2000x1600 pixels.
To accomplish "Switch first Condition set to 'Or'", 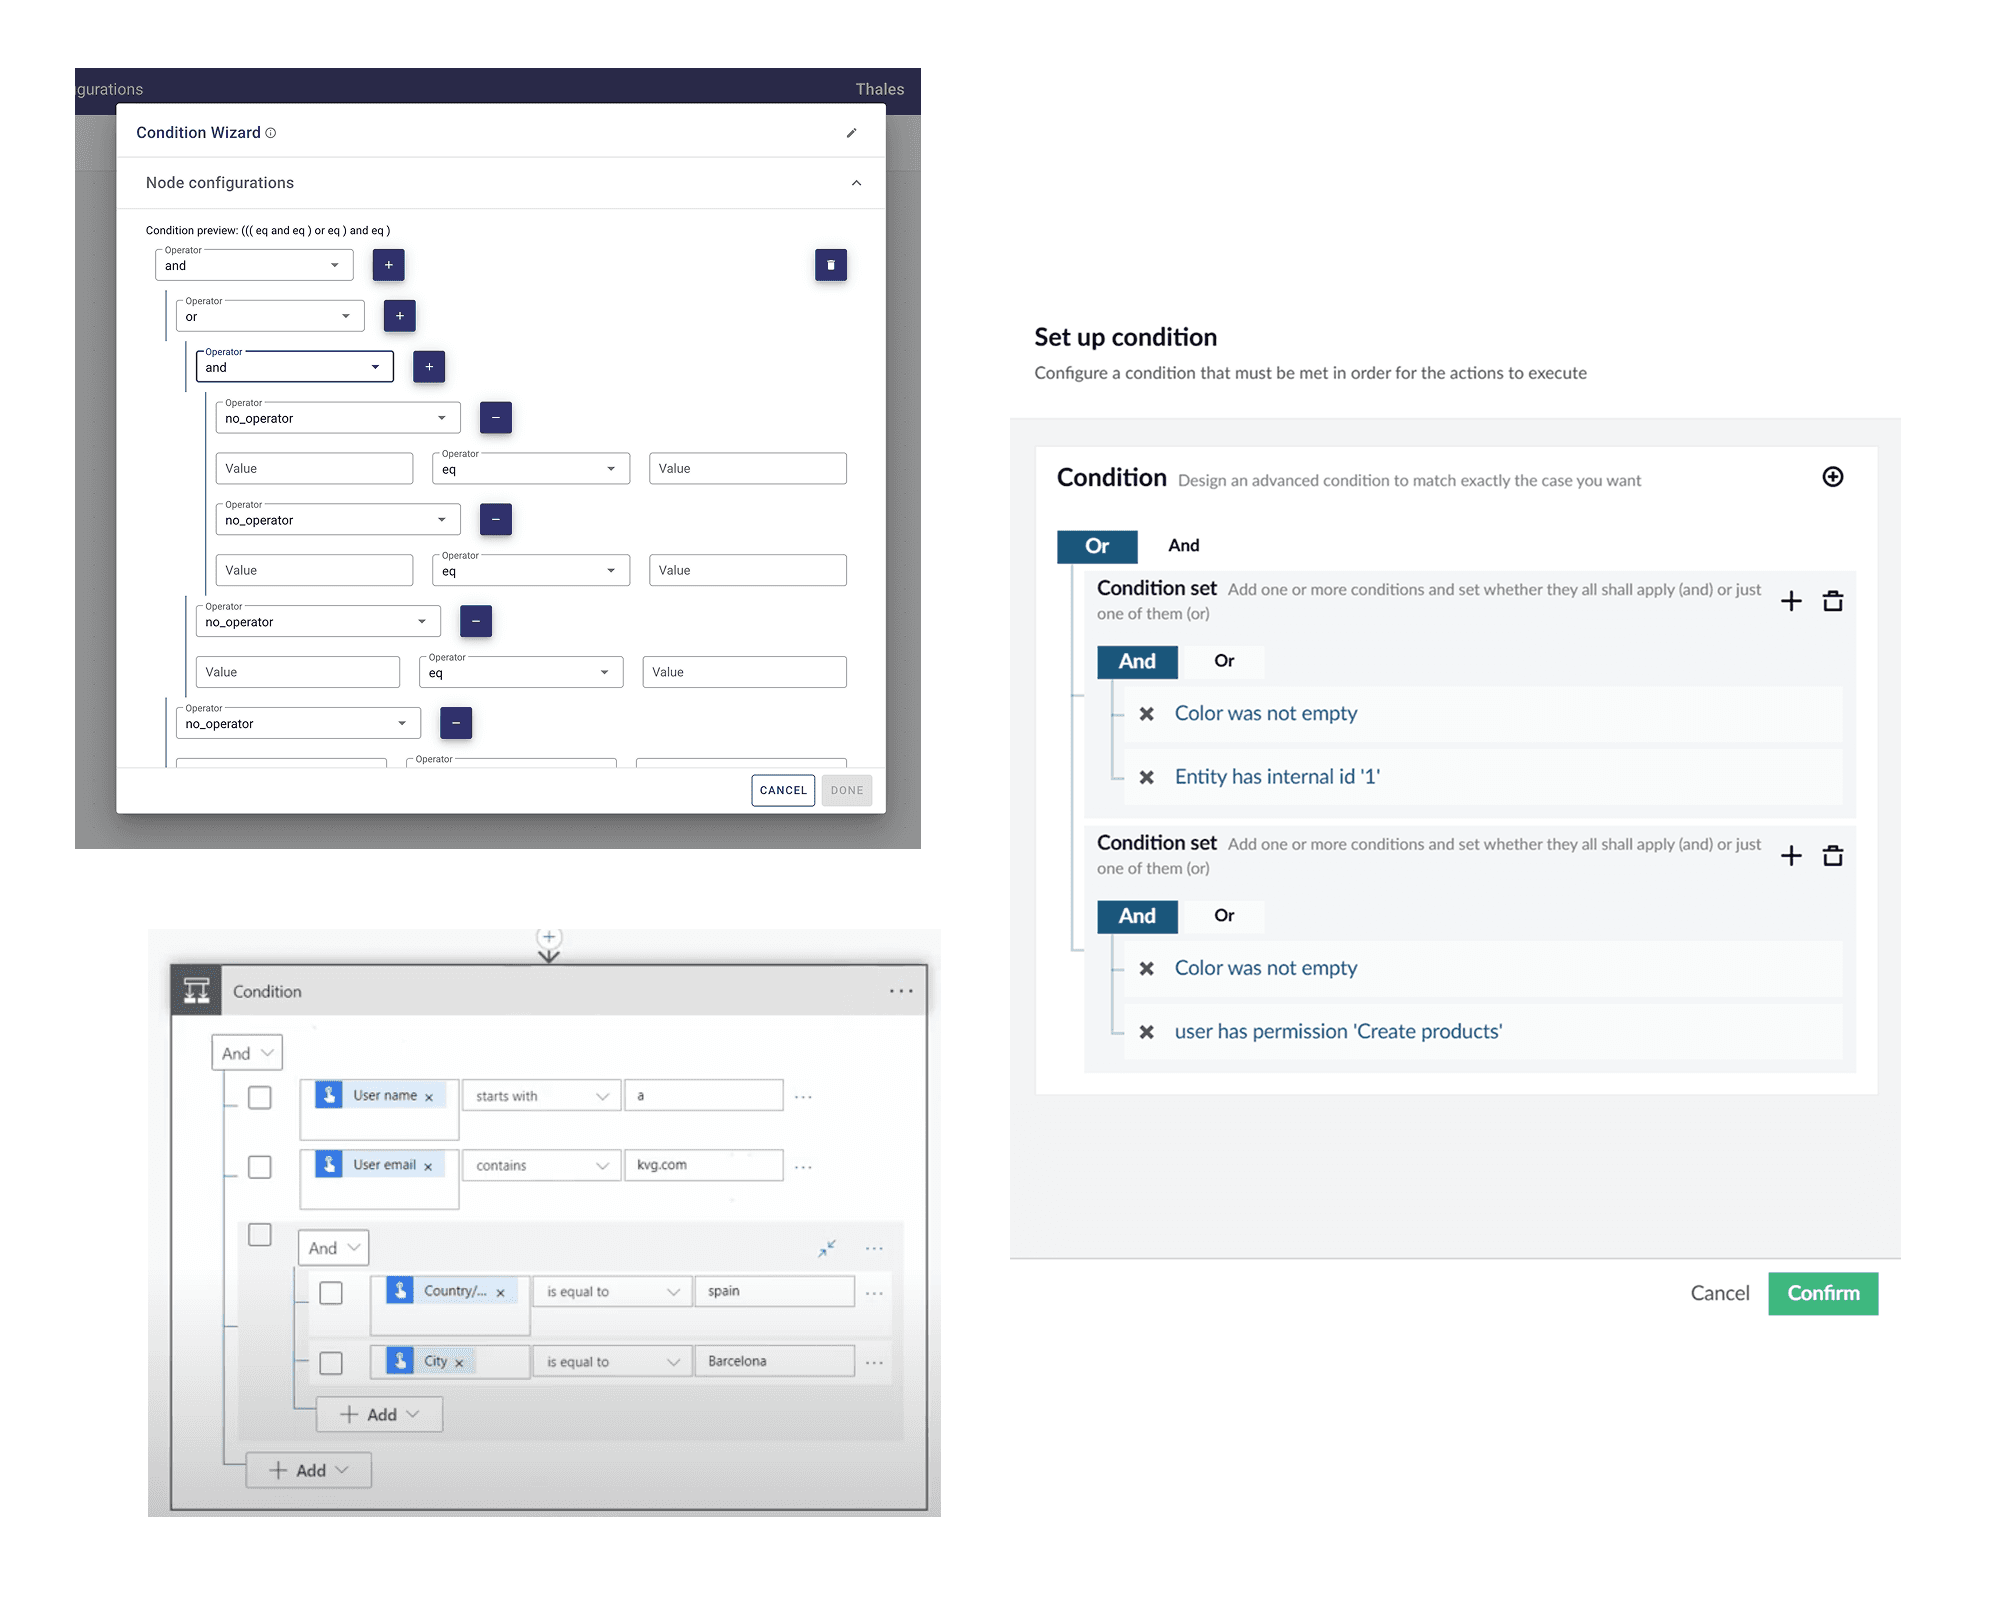I will 1224,661.
